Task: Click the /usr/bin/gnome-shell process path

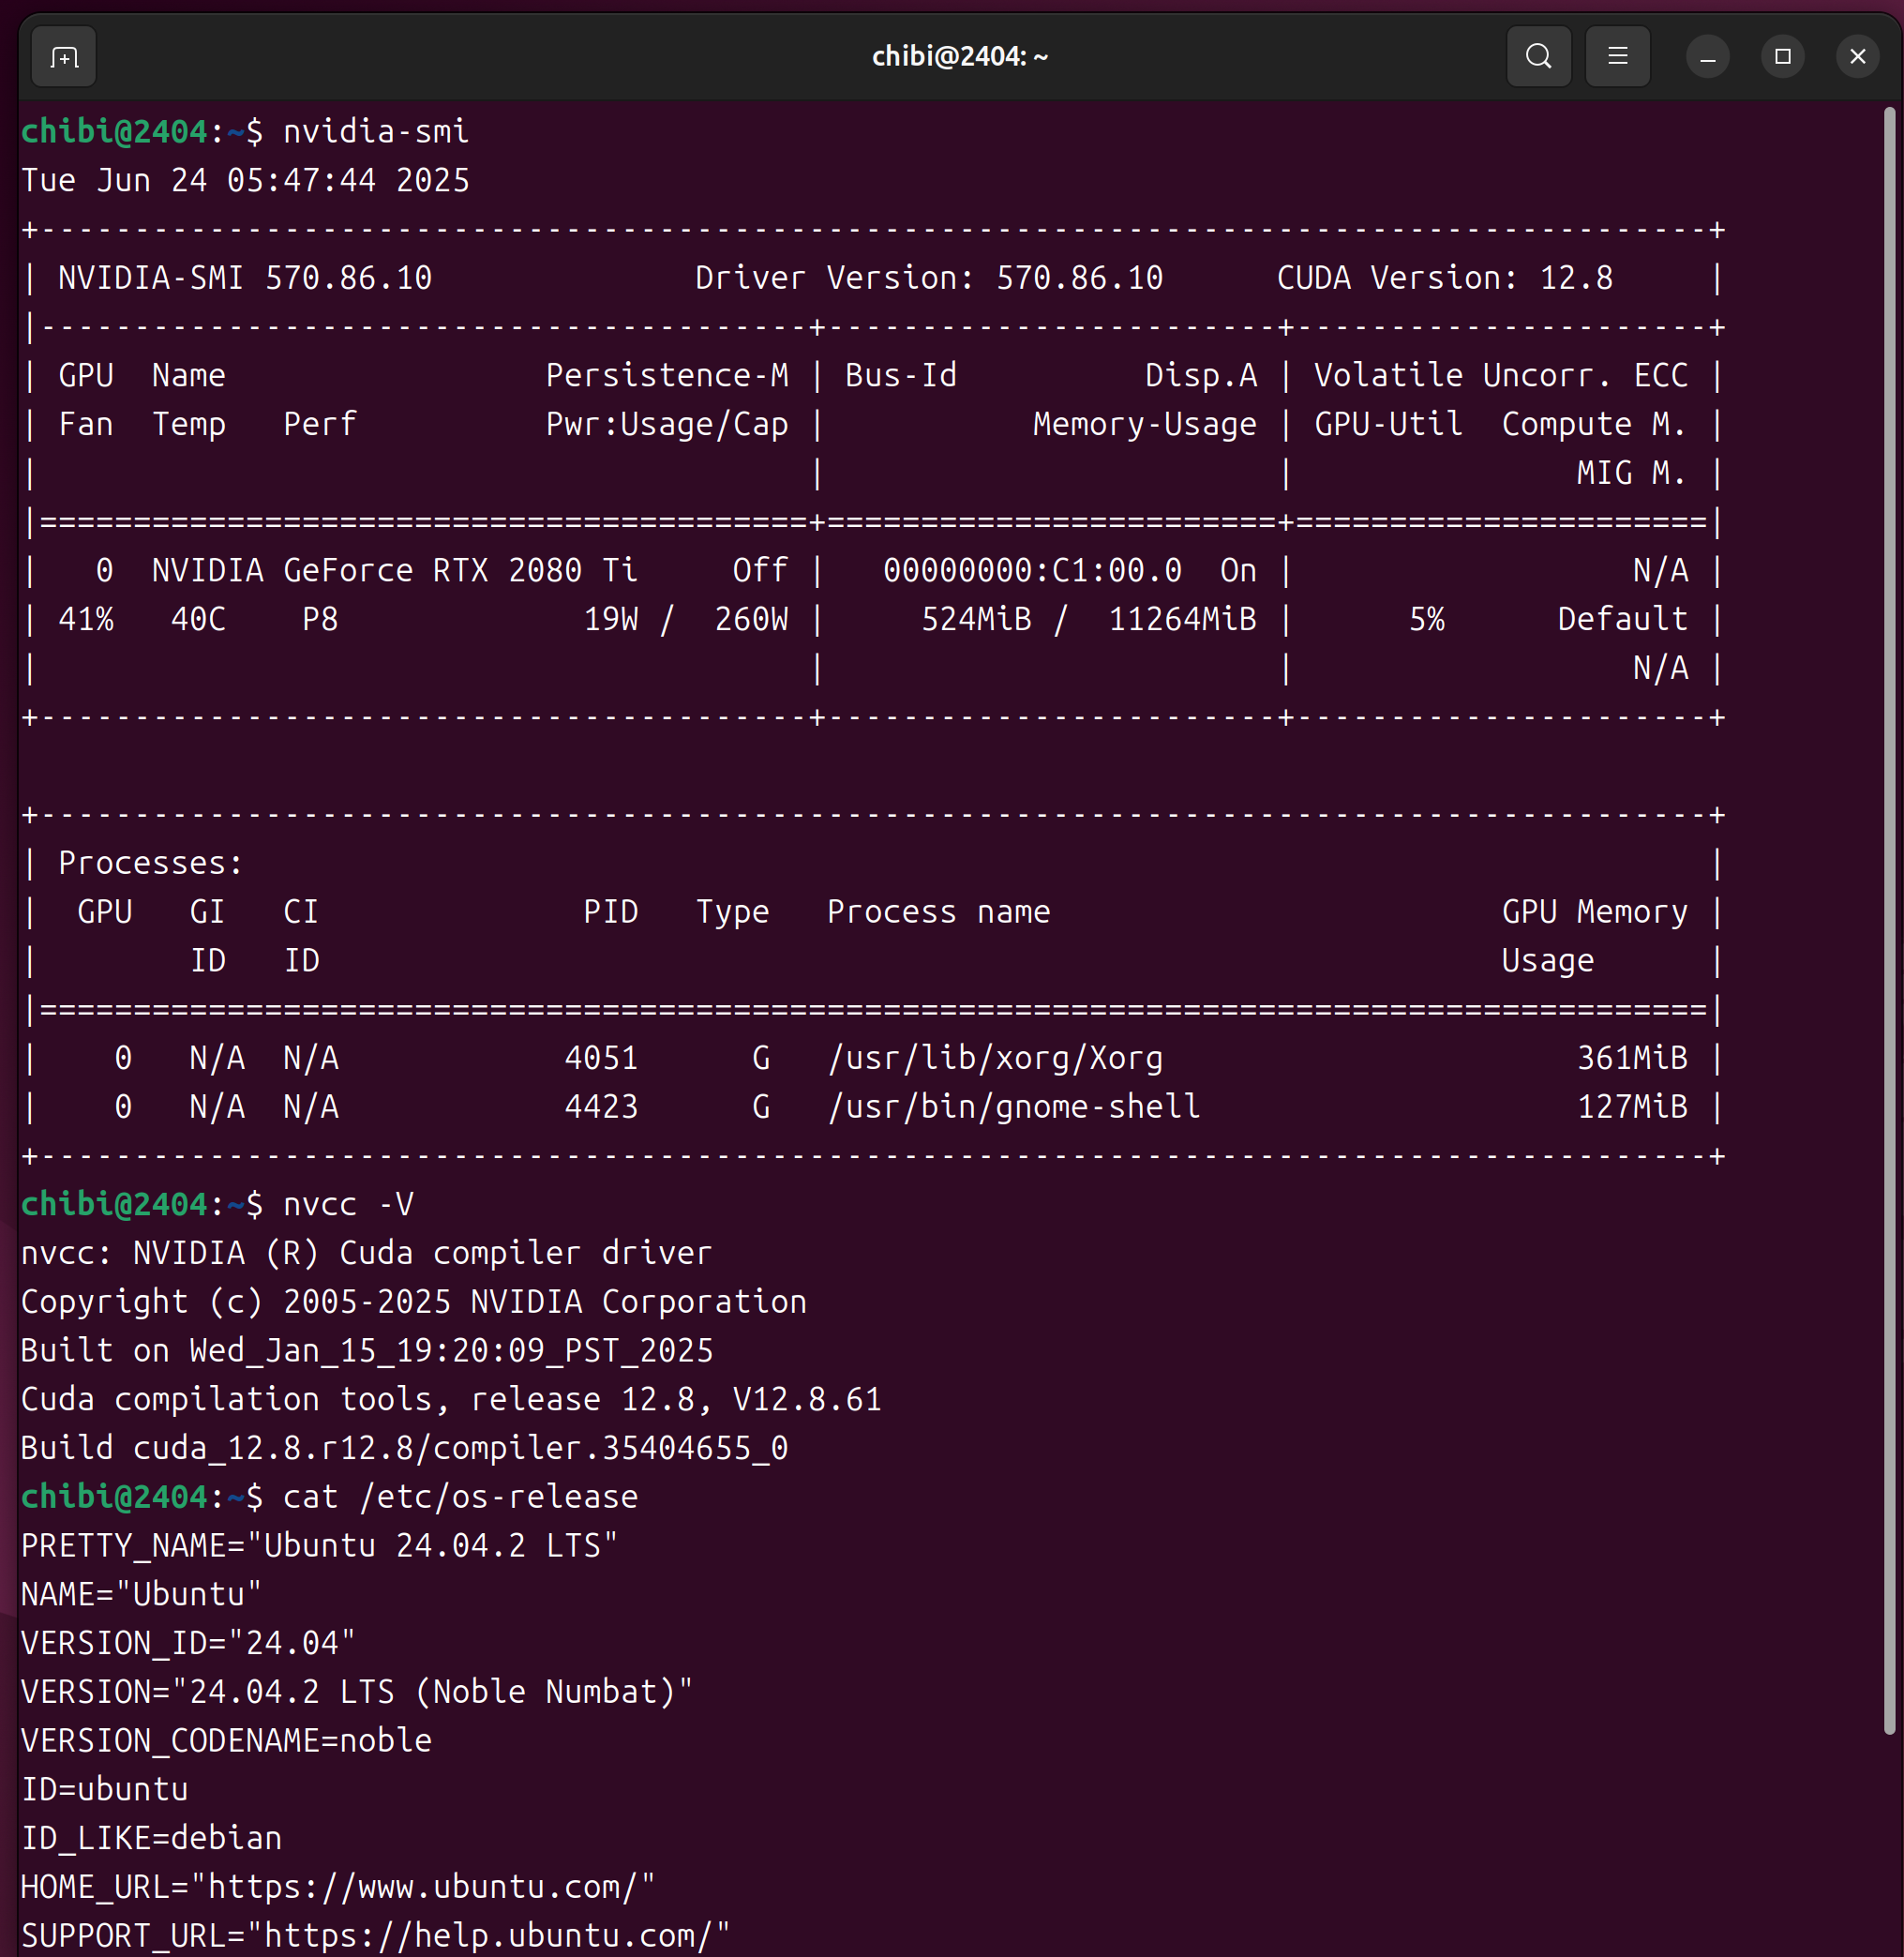Action: click(1013, 1107)
